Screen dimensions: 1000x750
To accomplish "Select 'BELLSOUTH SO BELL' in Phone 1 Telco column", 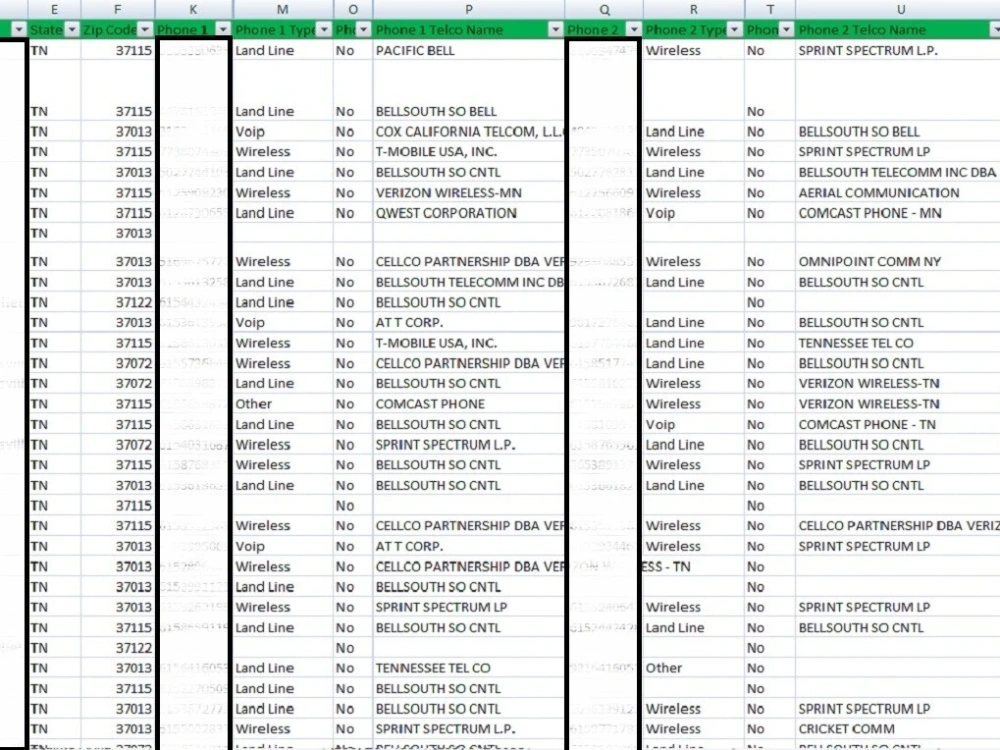I will click(x=469, y=112).
